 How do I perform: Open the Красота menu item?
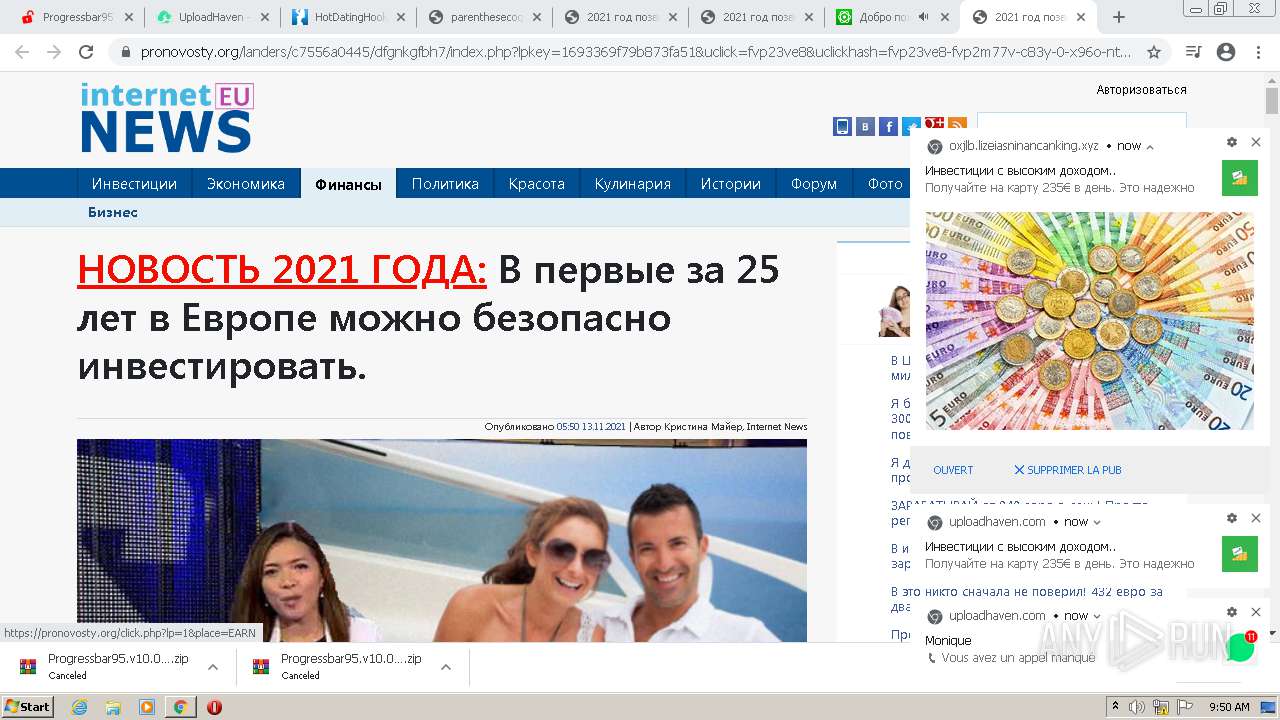pyautogui.click(x=536, y=184)
